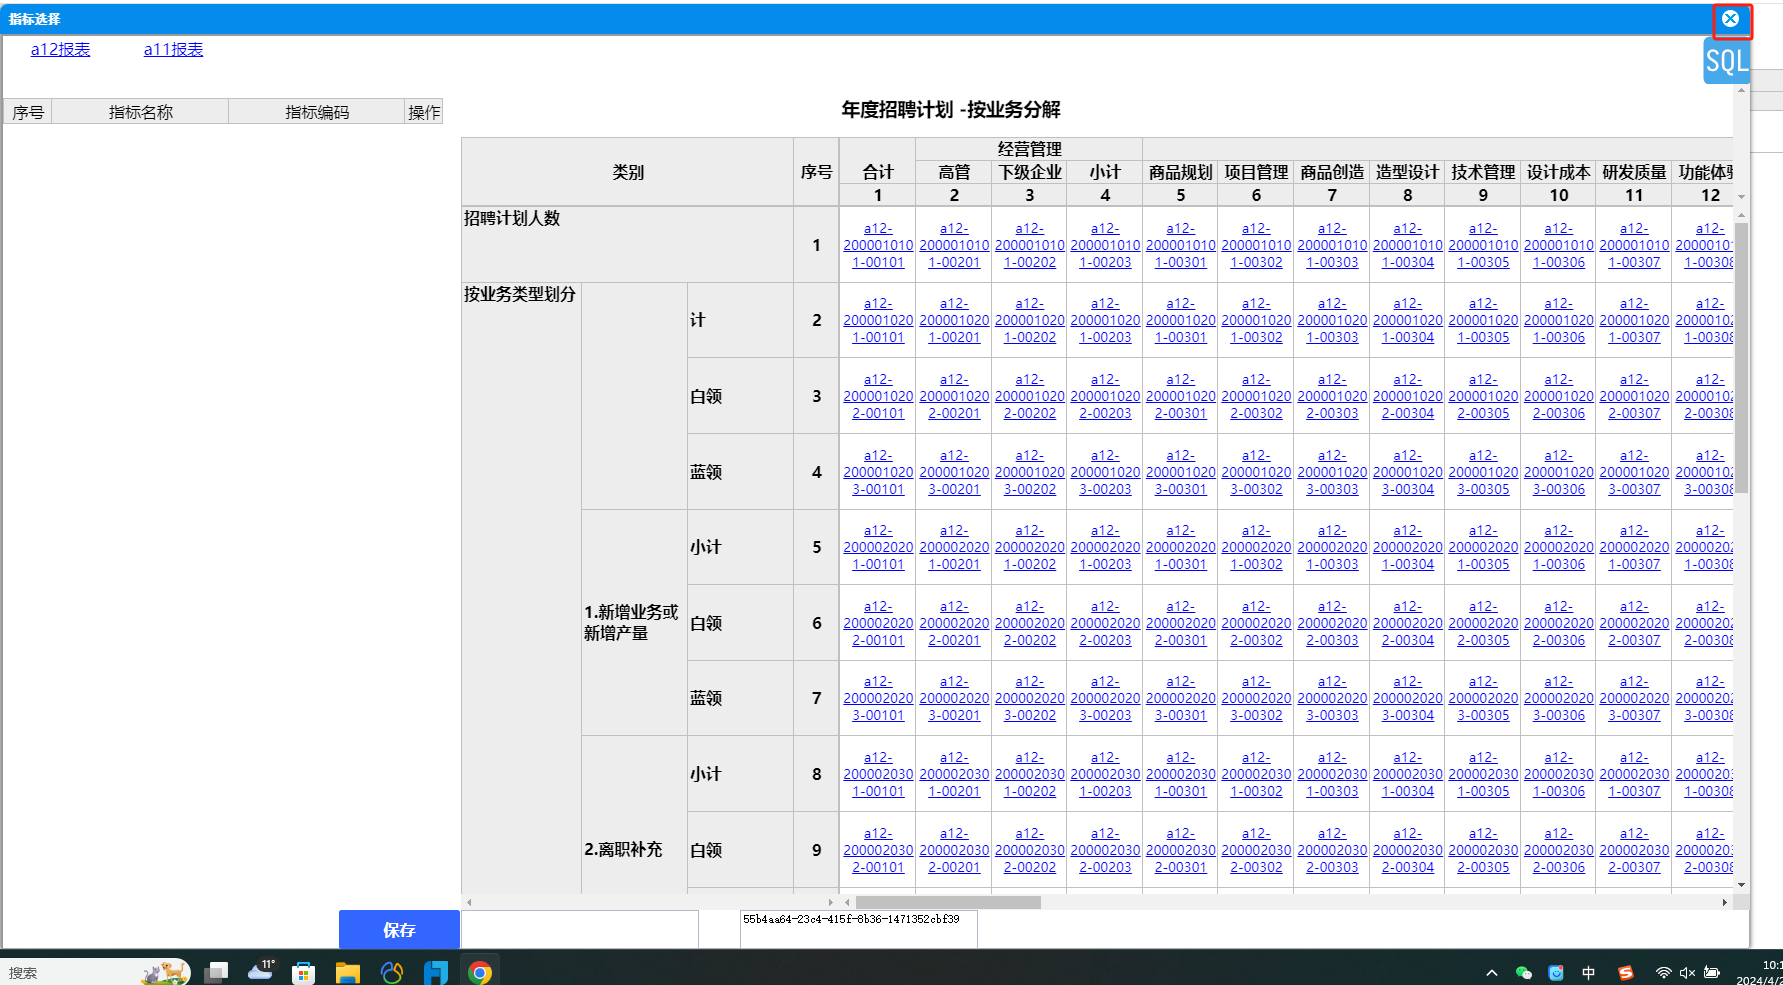Open link a12-2000010101-00201 under 高管
The width and height of the screenshot is (1783, 985).
coord(954,245)
